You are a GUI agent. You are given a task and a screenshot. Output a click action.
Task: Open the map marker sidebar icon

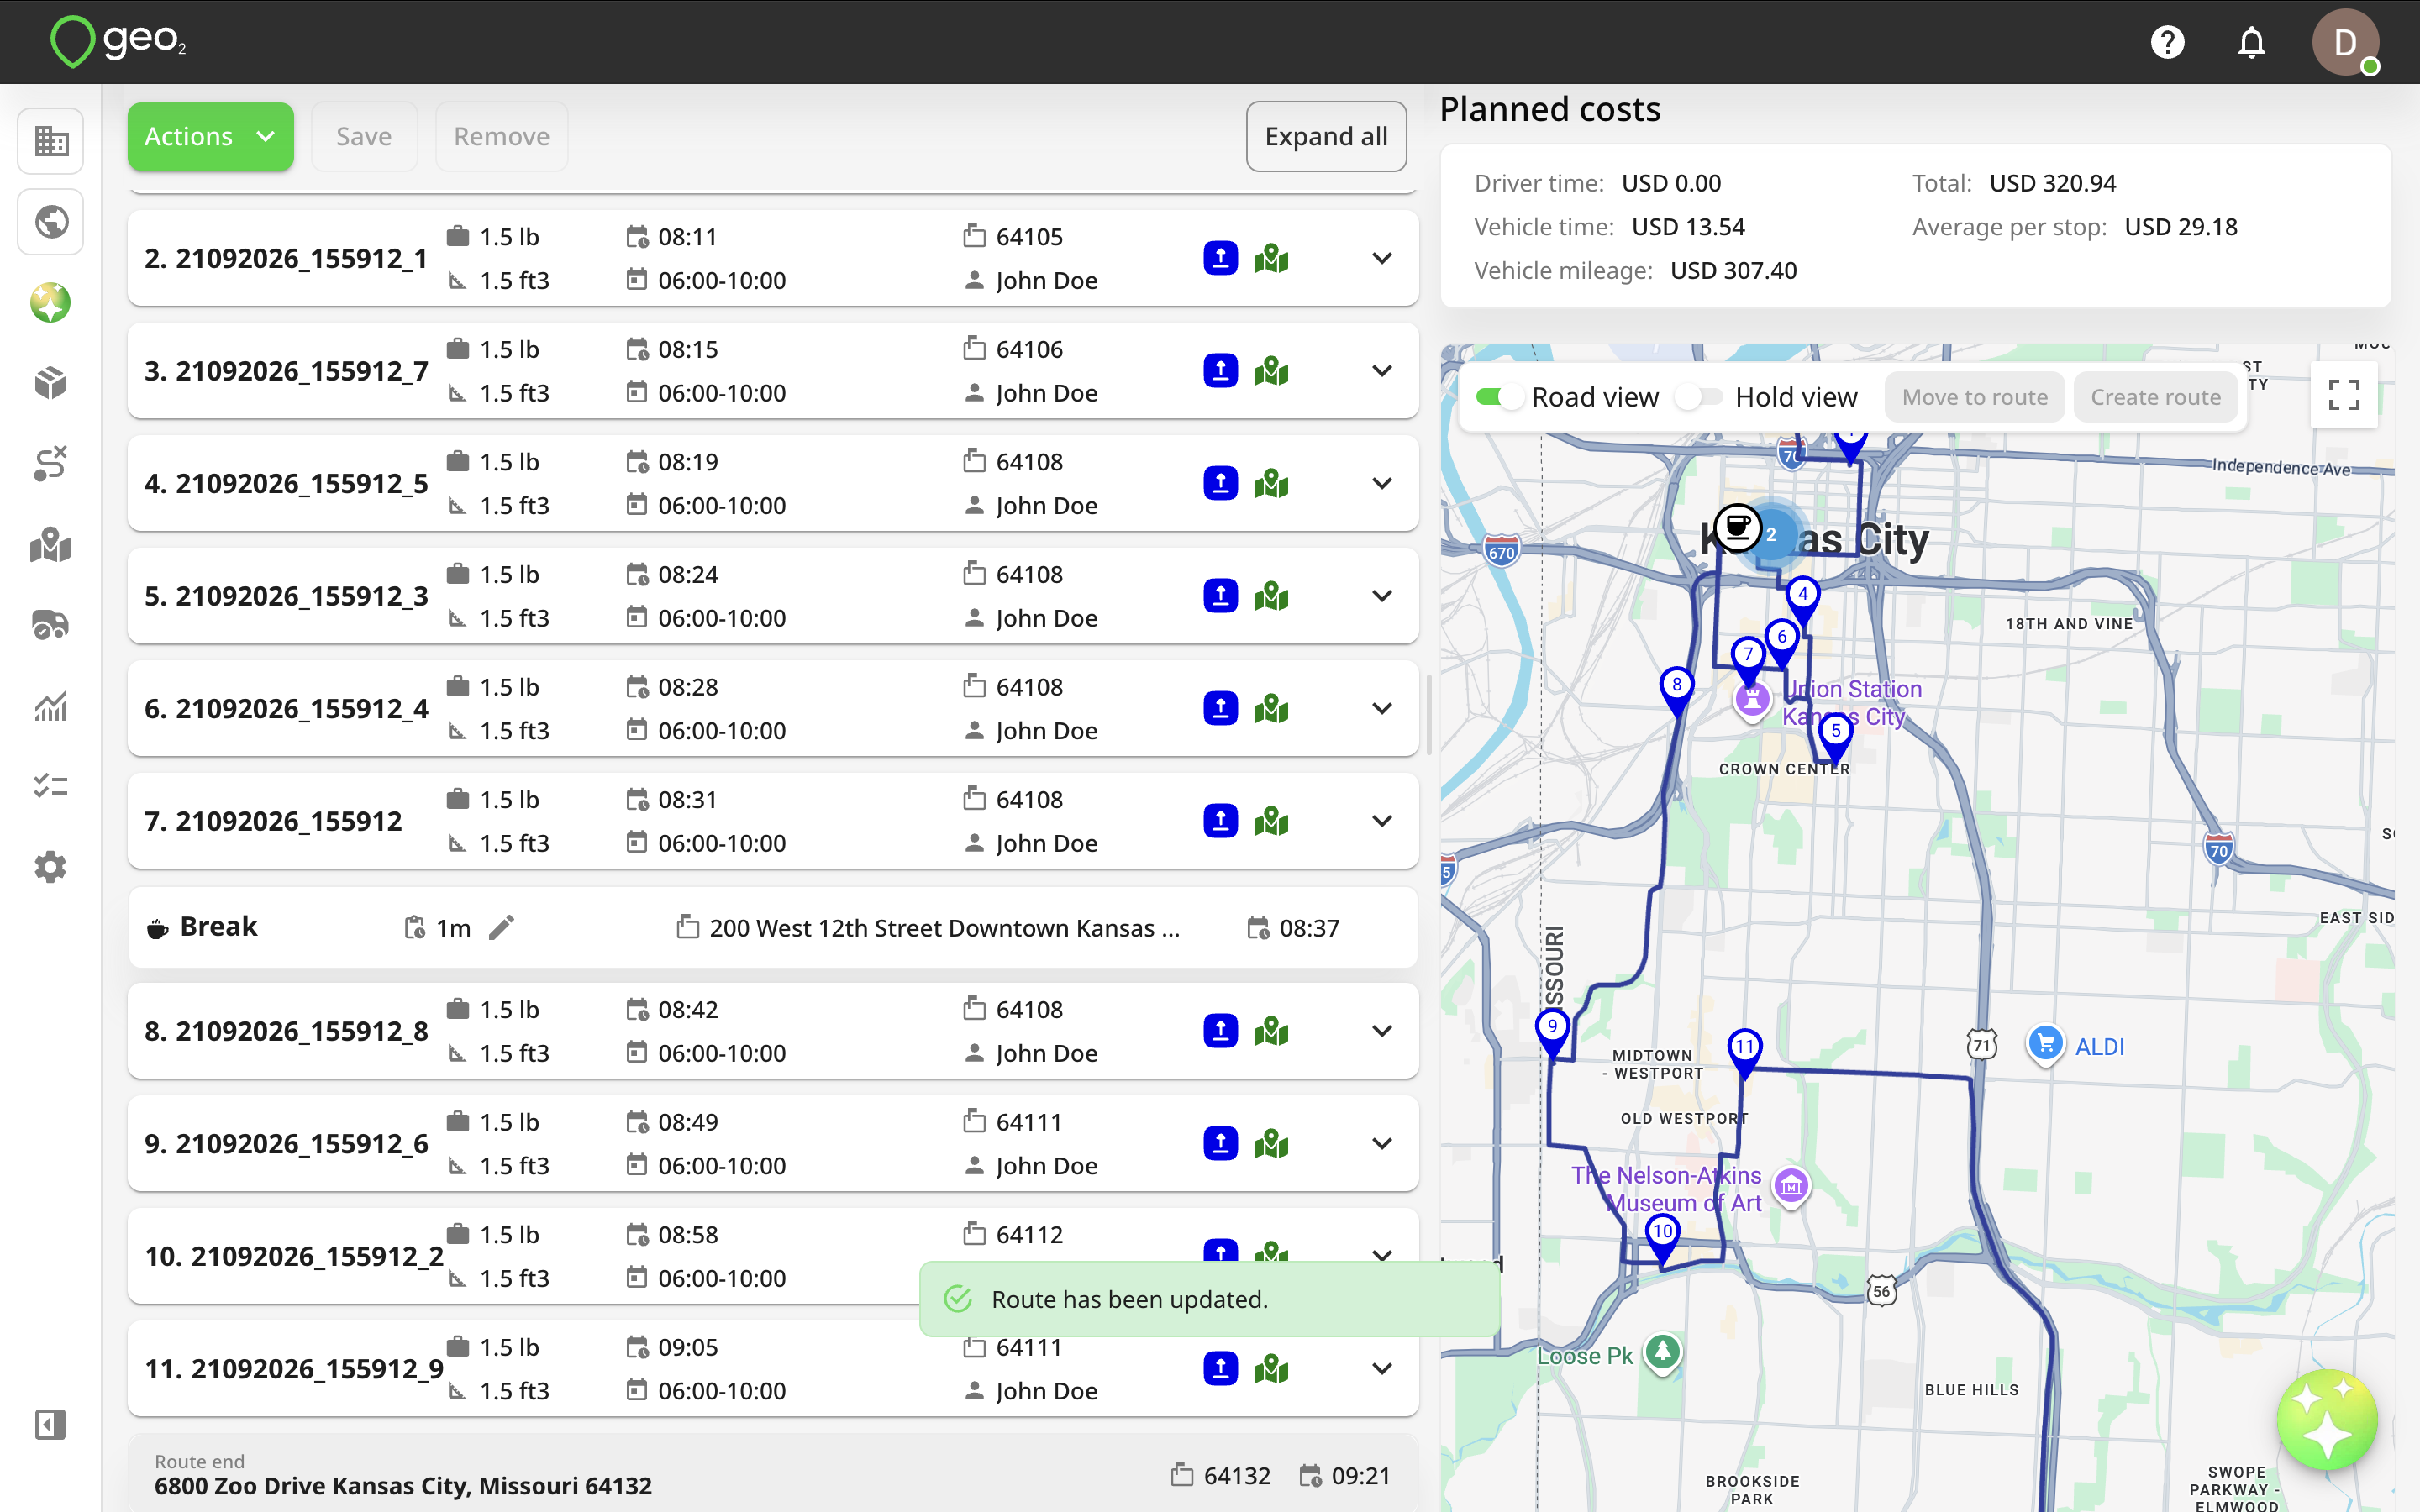coord(51,545)
